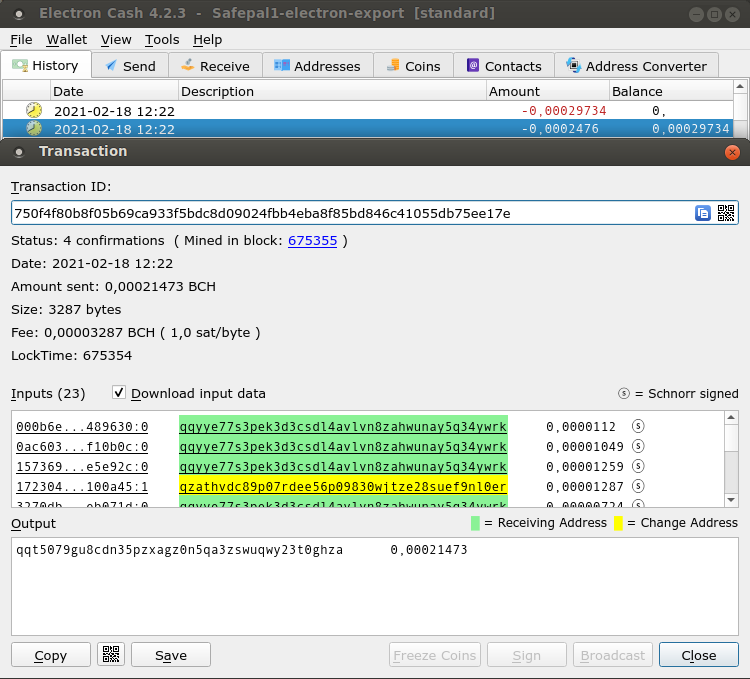Click Schnorr icon for 0,00001049 input
This screenshot has width=750, height=679.
tap(638, 446)
